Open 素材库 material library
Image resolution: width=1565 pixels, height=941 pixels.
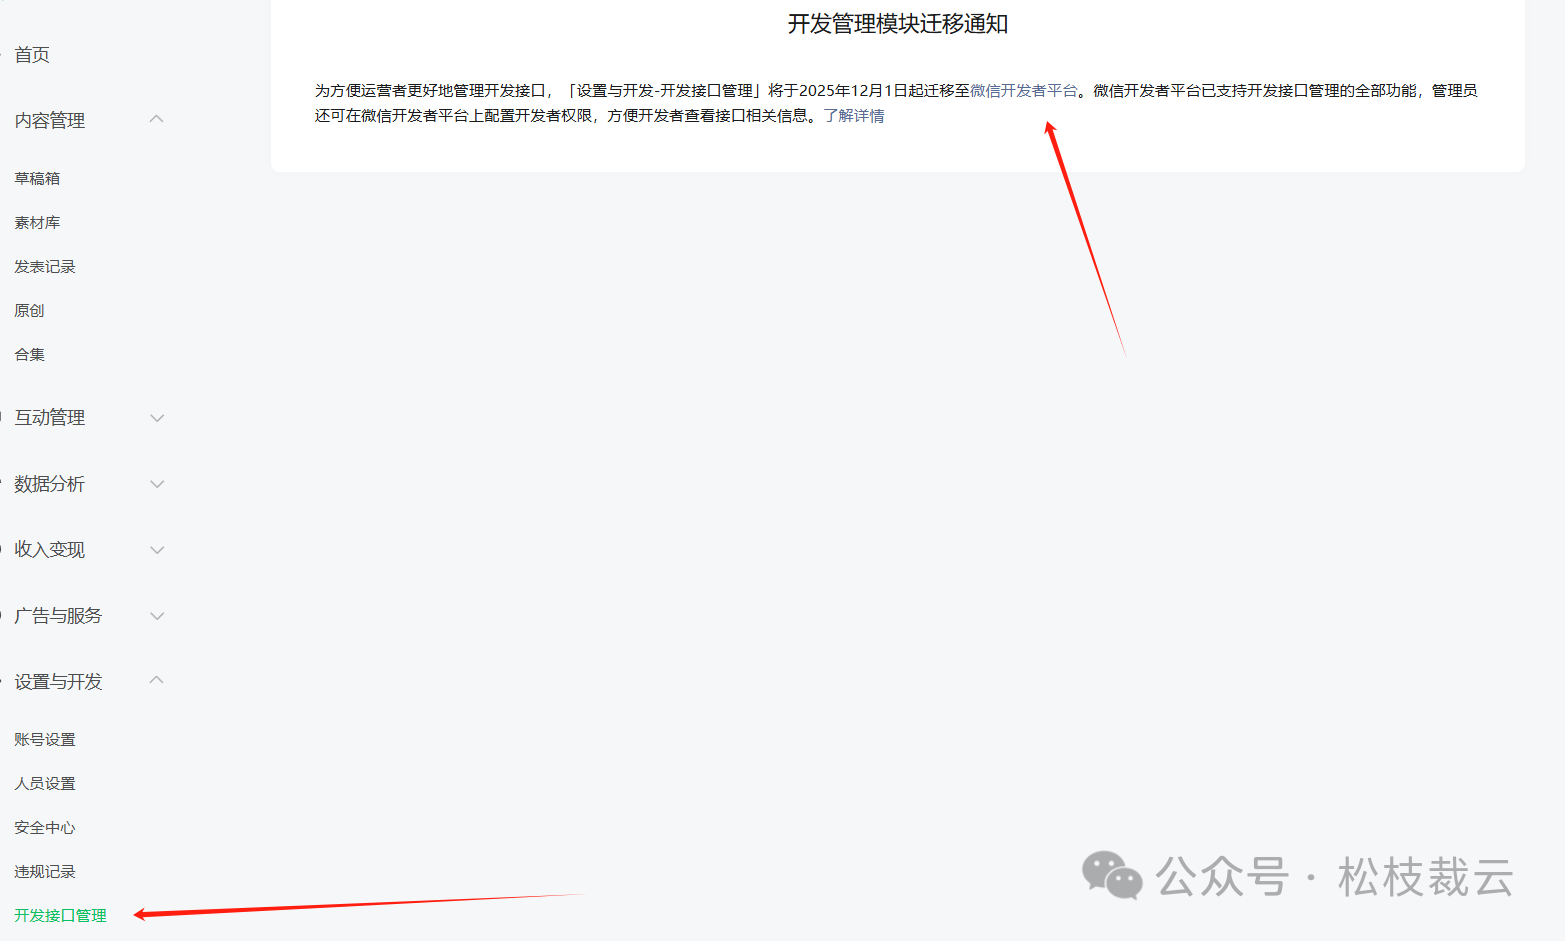click(x=37, y=222)
